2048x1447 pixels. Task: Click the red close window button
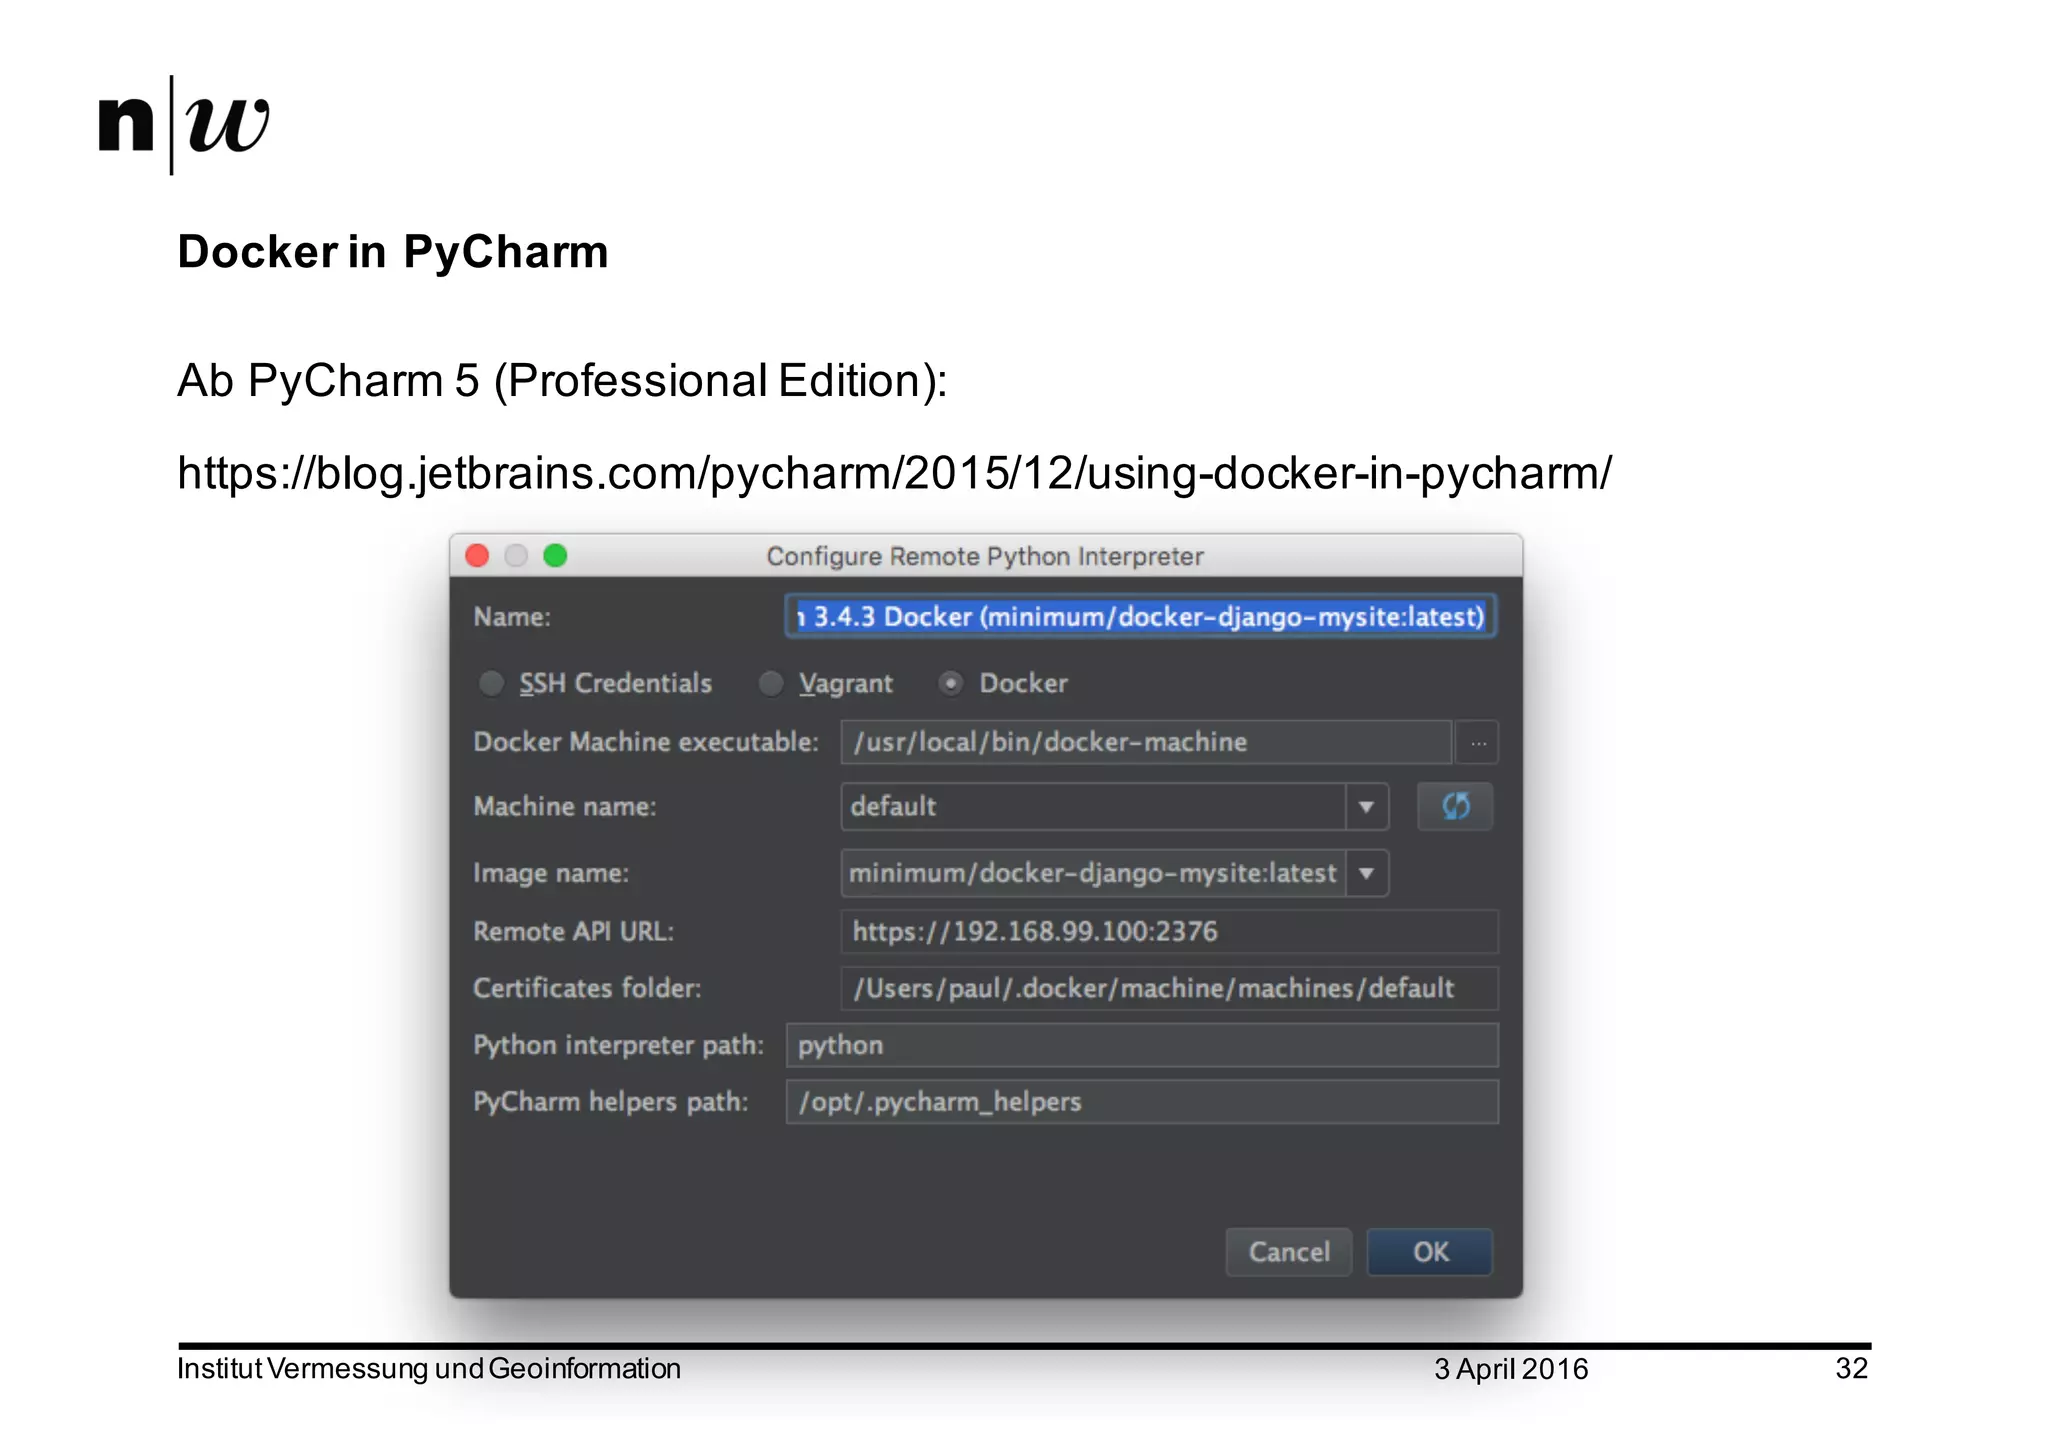pyautogui.click(x=478, y=556)
